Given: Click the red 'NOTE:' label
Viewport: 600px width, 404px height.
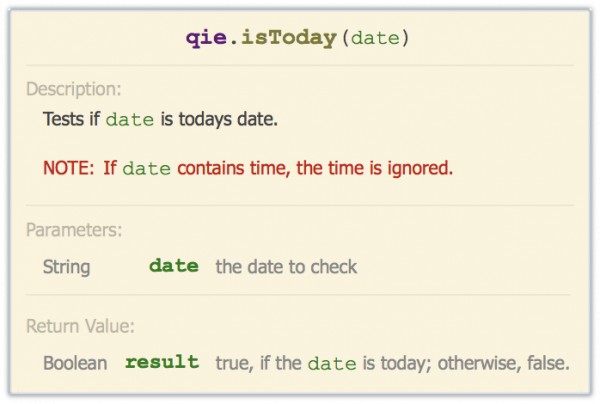Looking at the screenshot, I should click(68, 168).
